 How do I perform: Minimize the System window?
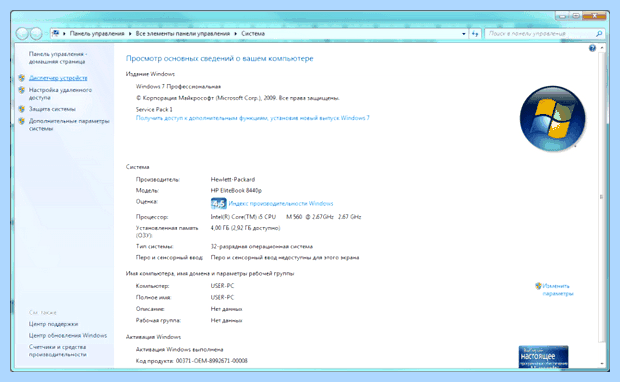point(562,16)
